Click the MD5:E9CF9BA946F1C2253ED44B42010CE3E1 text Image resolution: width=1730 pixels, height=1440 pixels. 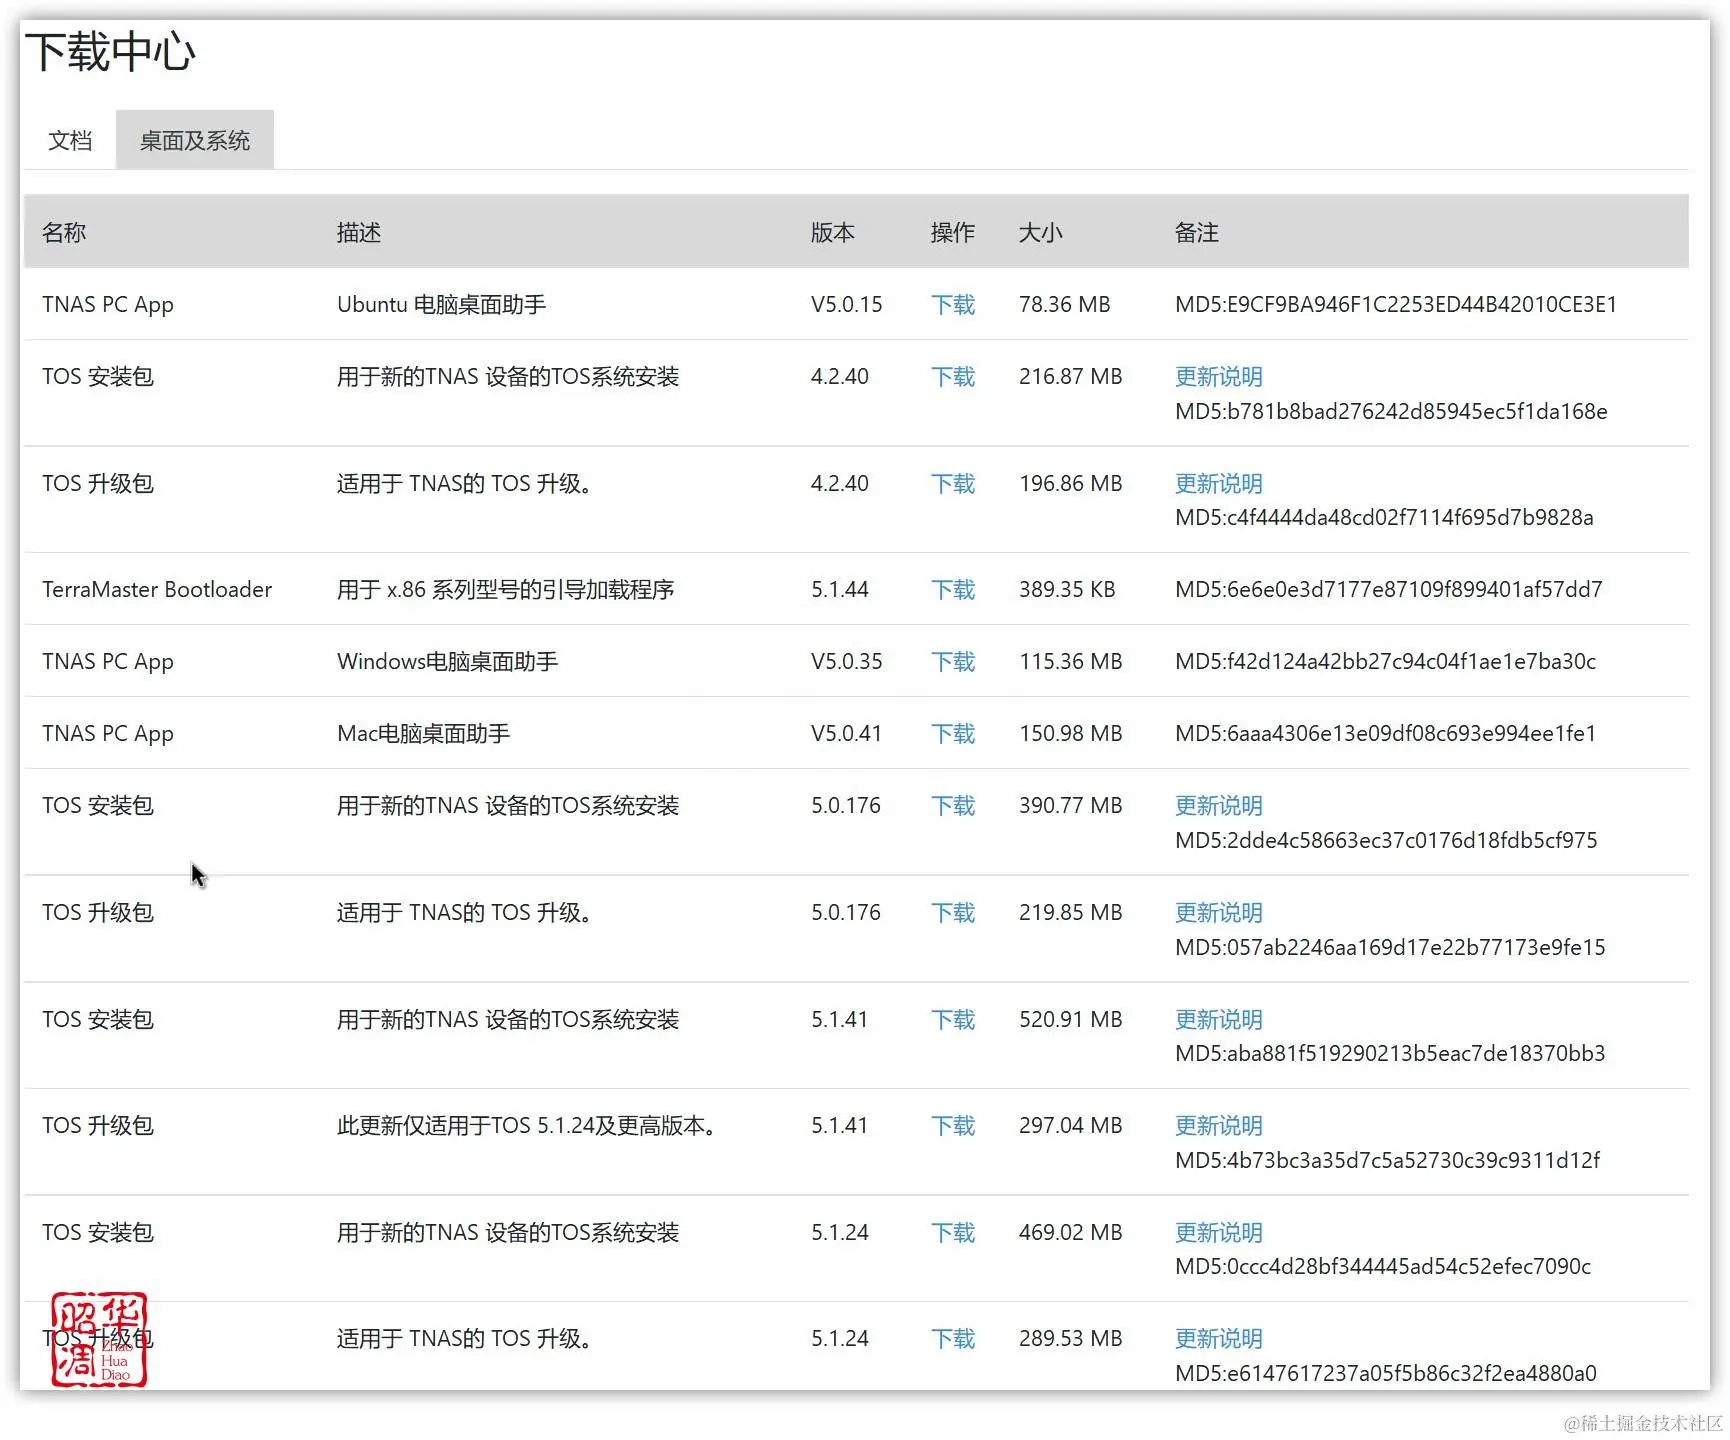pos(1396,305)
